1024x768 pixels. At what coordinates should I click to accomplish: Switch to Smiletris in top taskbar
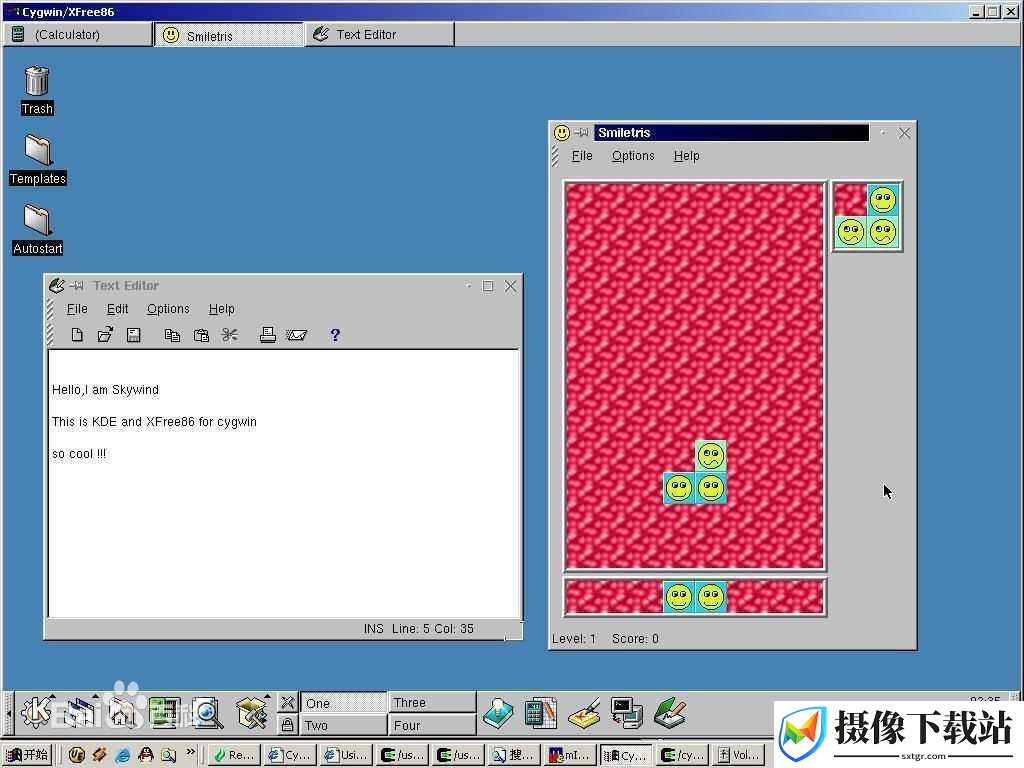tap(229, 35)
